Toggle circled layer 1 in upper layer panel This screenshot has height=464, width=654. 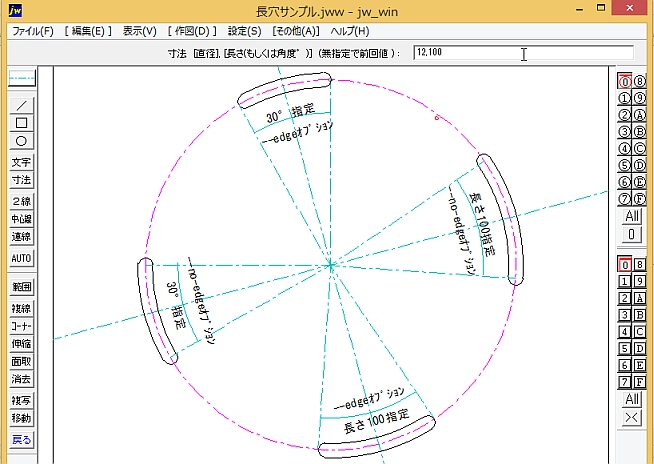[624, 98]
